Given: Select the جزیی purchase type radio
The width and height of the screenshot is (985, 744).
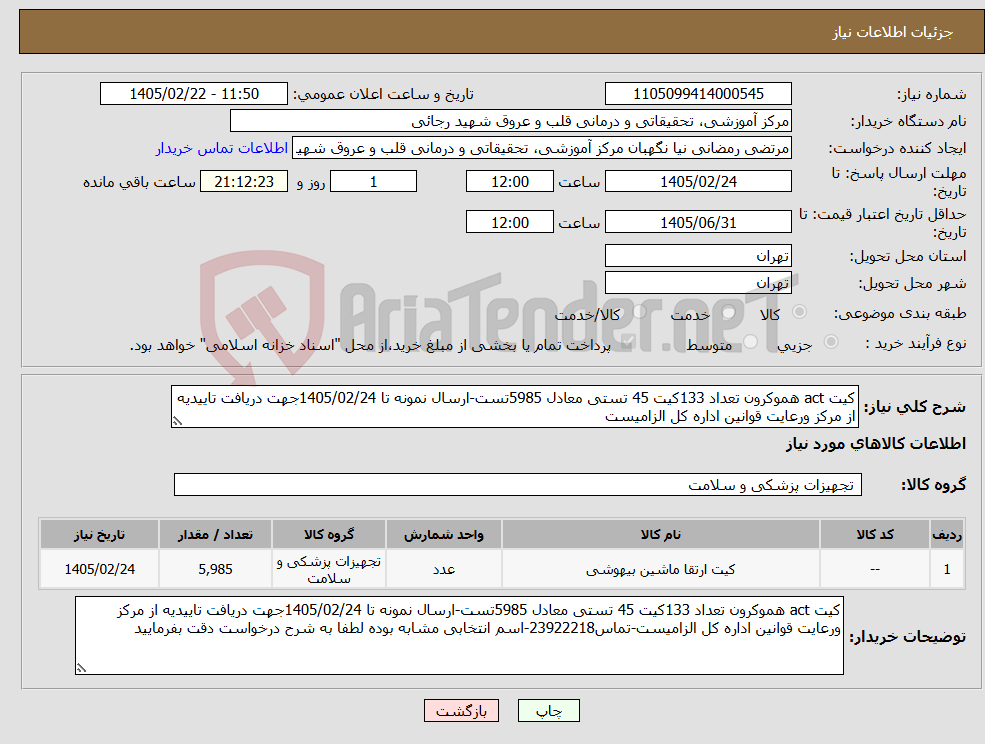Looking at the screenshot, I should pyautogui.click(x=830, y=342).
